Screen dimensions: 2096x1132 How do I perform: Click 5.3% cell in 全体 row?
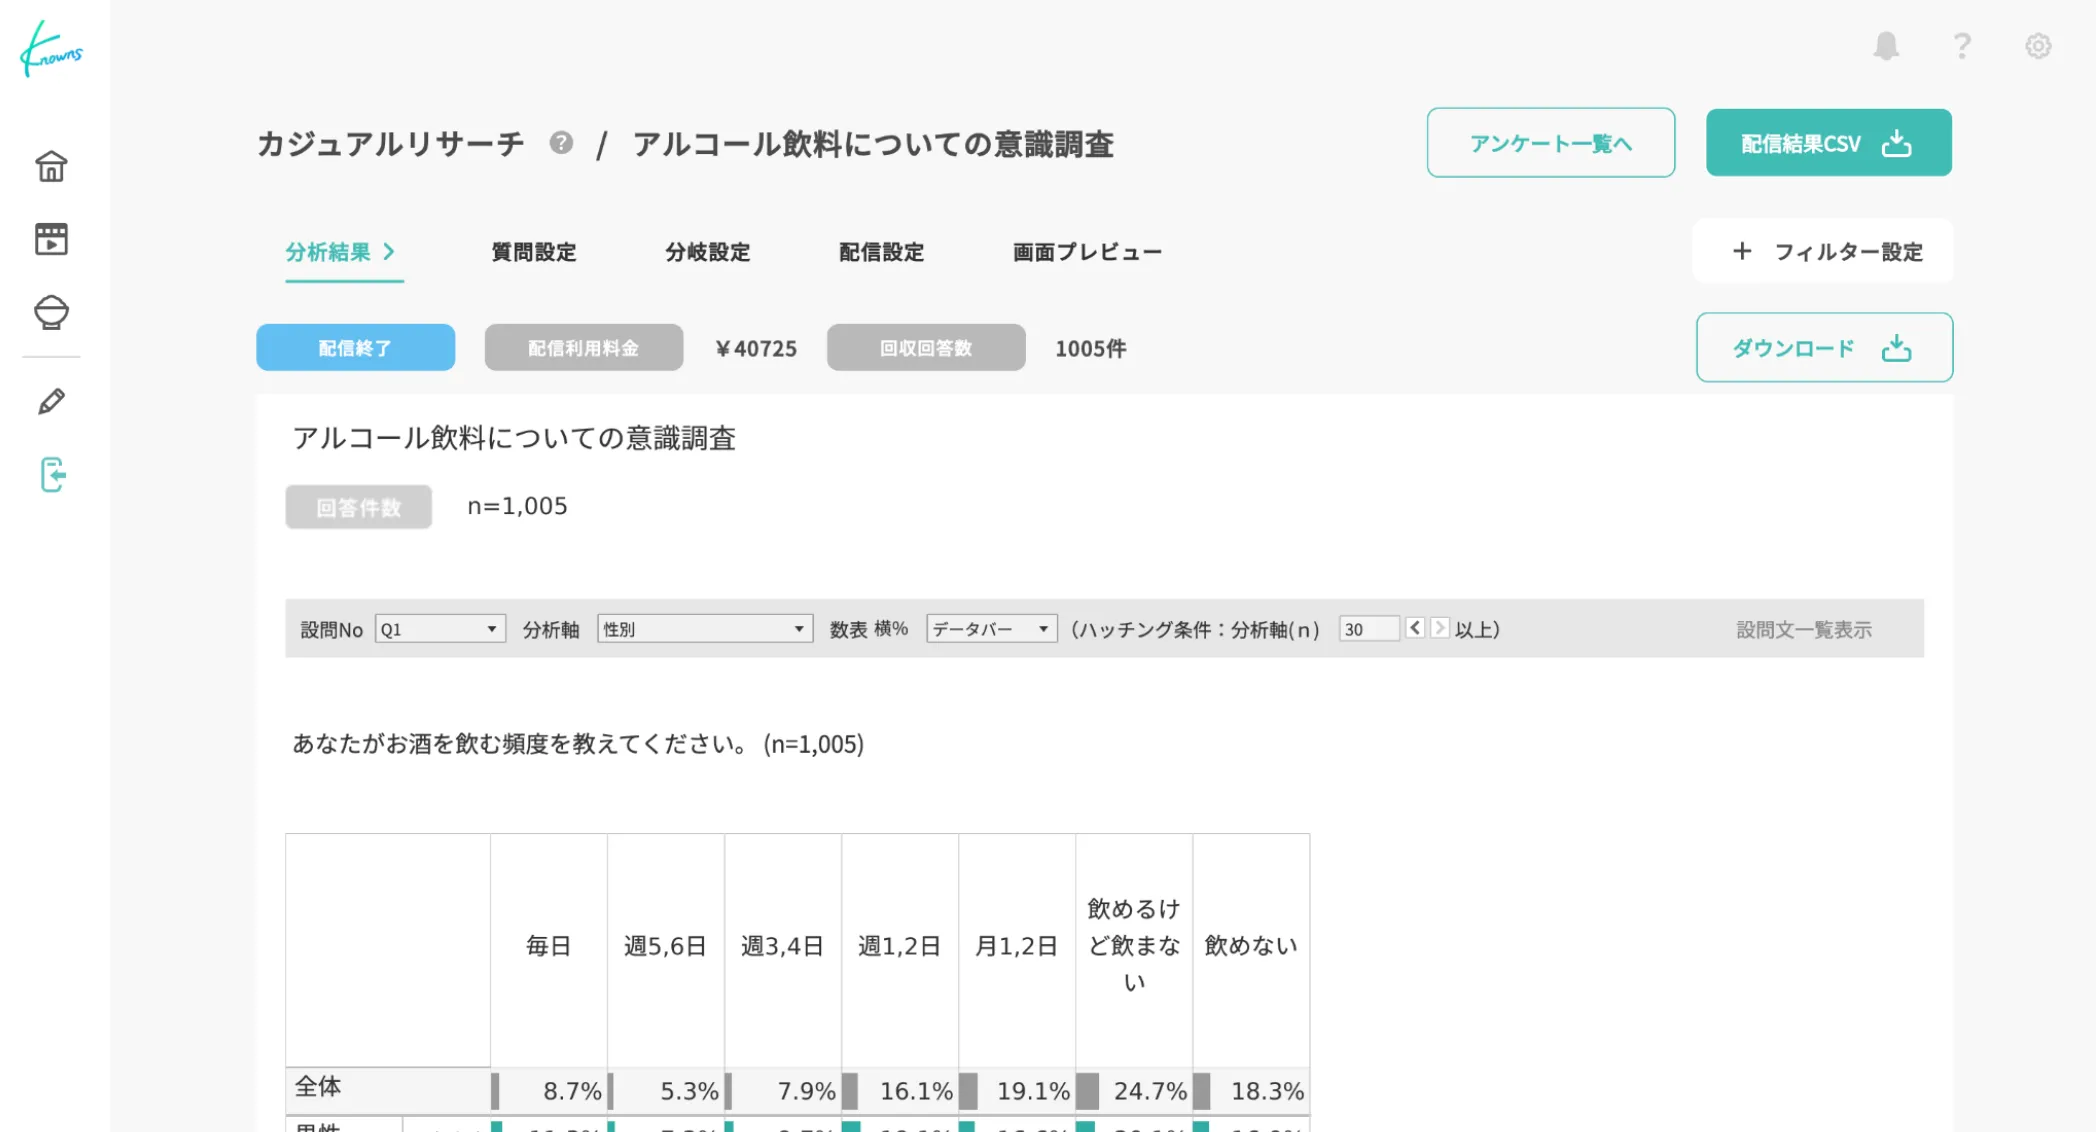pos(665,1091)
